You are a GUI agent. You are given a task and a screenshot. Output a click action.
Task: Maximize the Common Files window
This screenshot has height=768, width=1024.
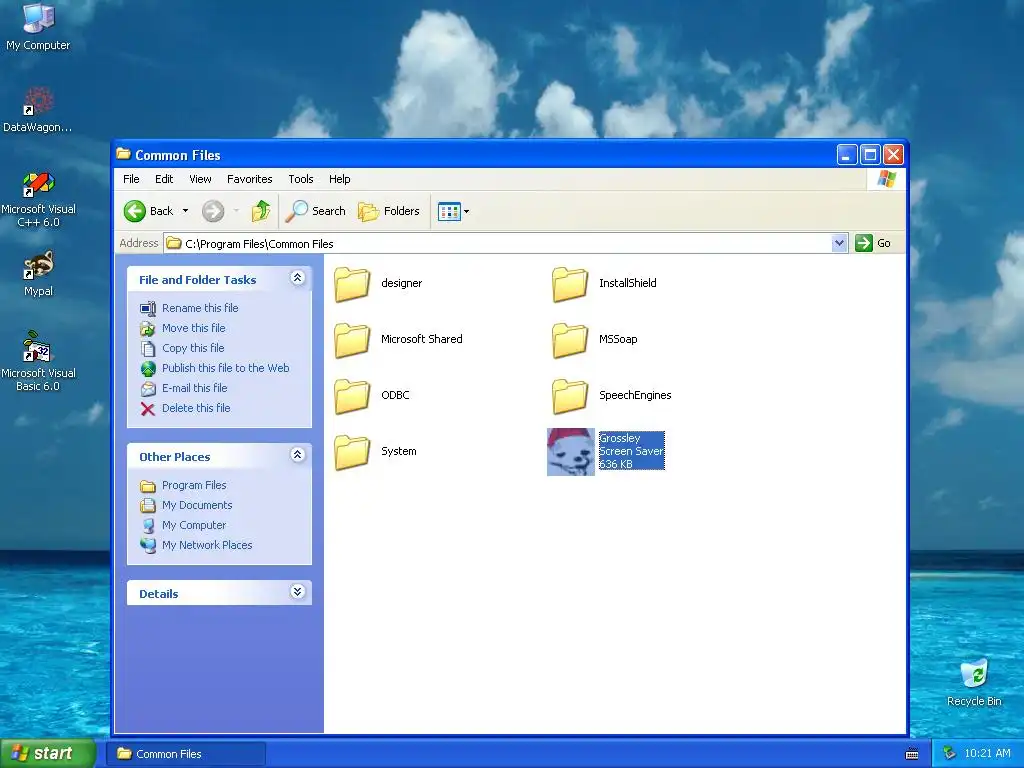pyautogui.click(x=870, y=155)
